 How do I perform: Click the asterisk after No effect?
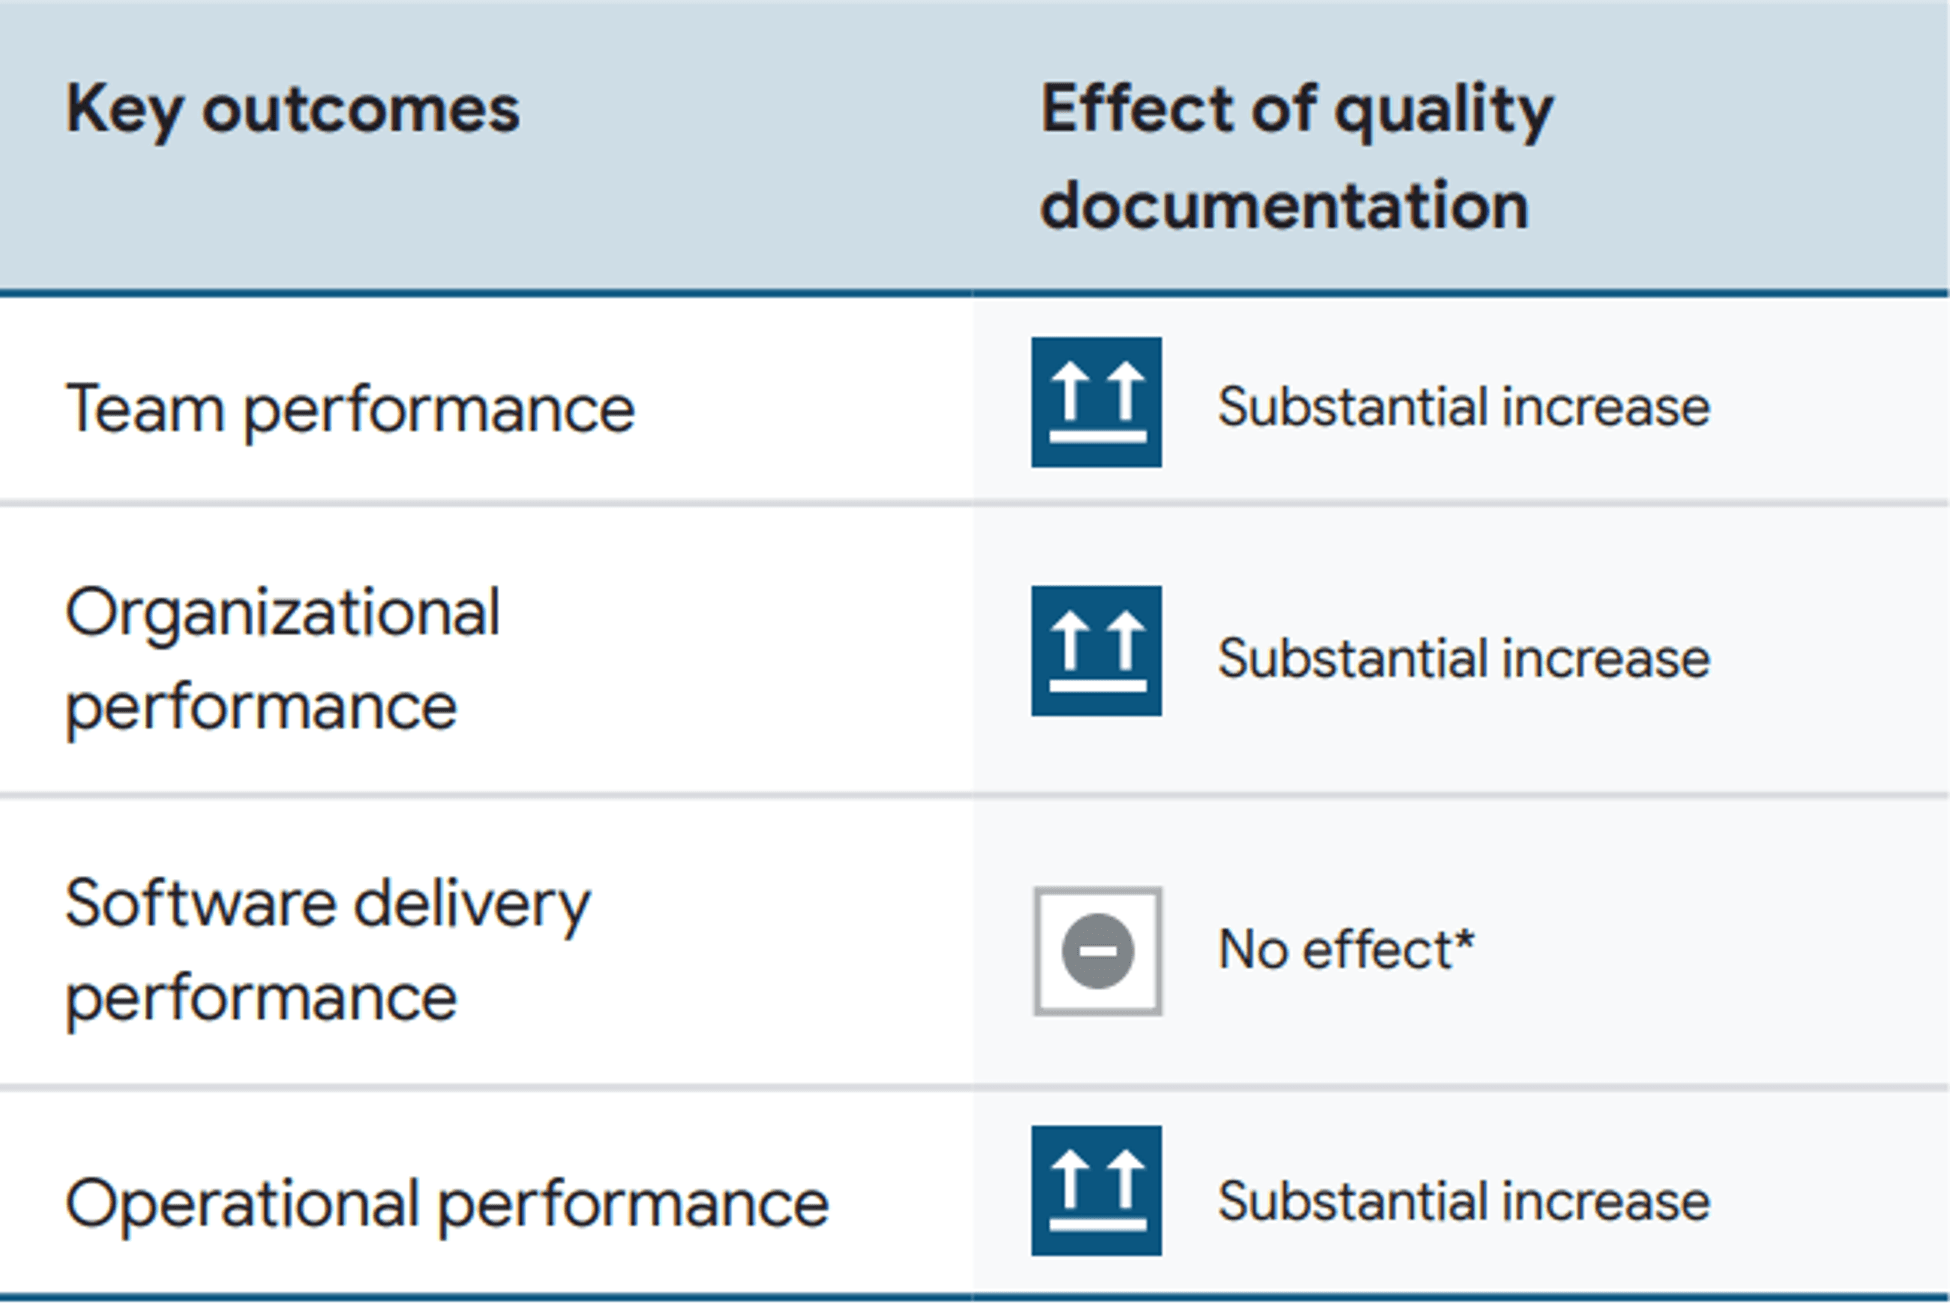(x=1464, y=939)
